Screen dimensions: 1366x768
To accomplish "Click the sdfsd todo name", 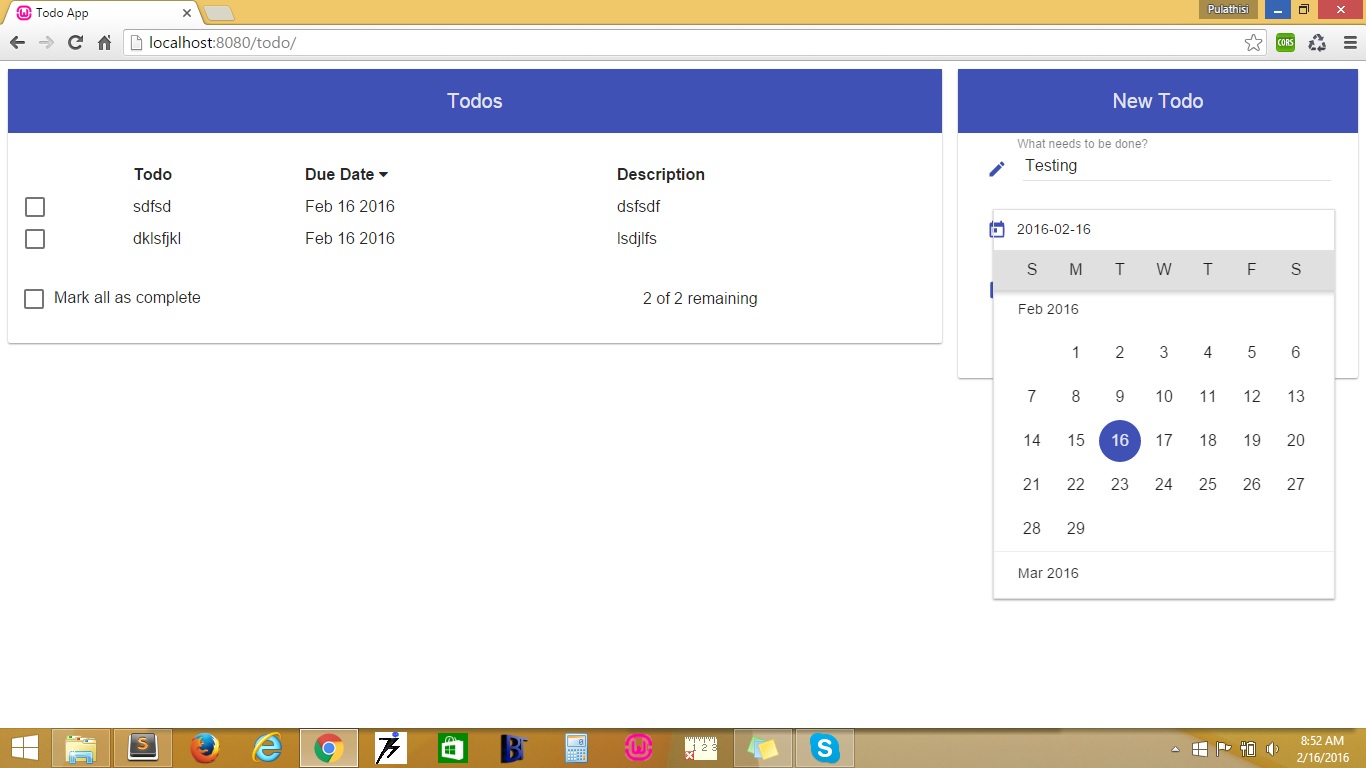I will click(x=152, y=207).
